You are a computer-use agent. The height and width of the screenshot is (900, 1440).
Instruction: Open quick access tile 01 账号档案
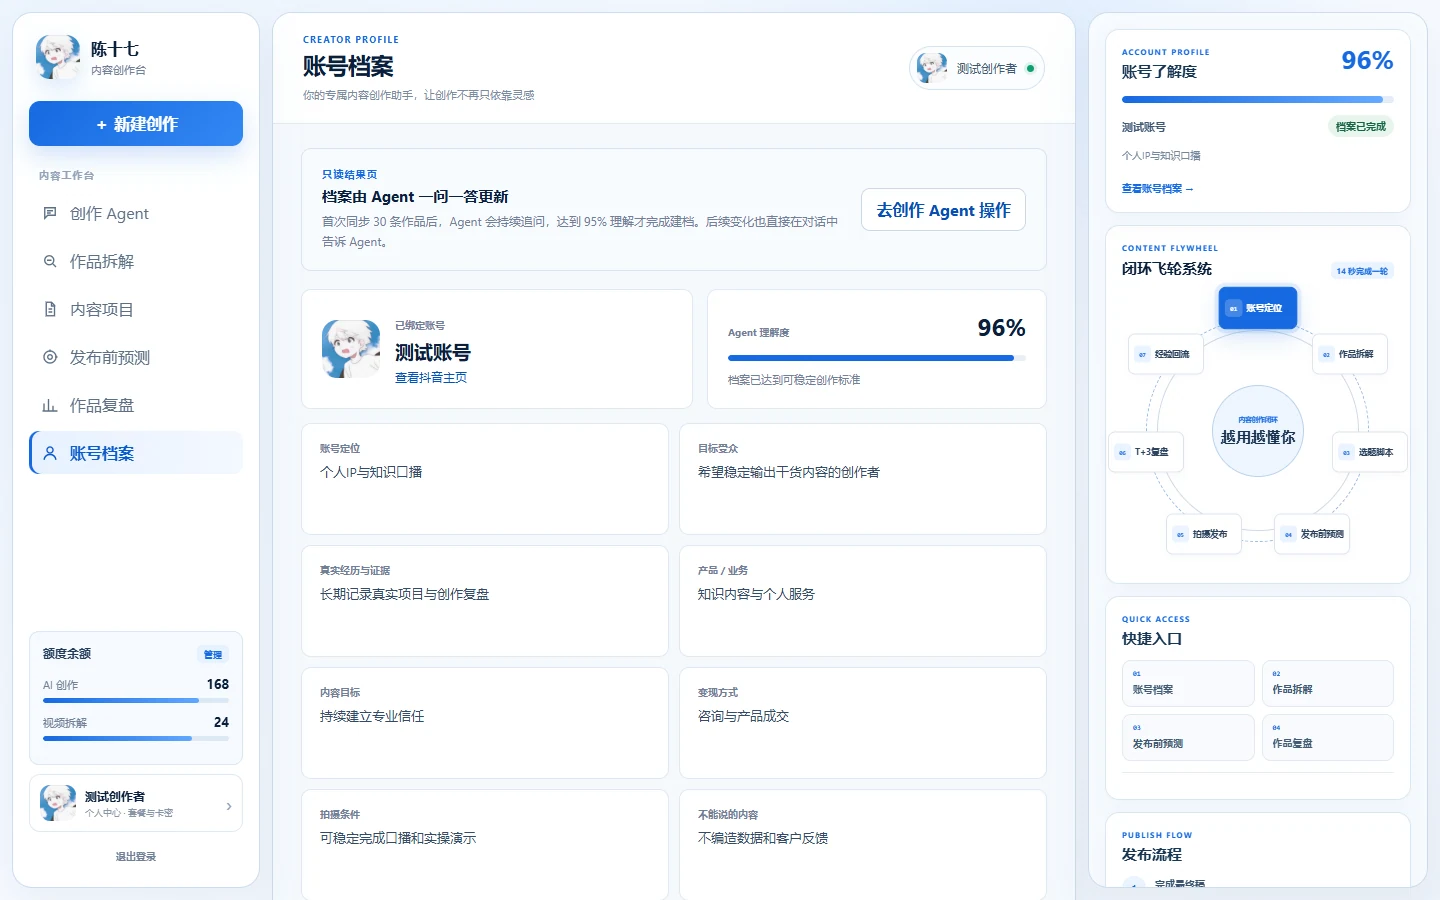[x=1188, y=683]
